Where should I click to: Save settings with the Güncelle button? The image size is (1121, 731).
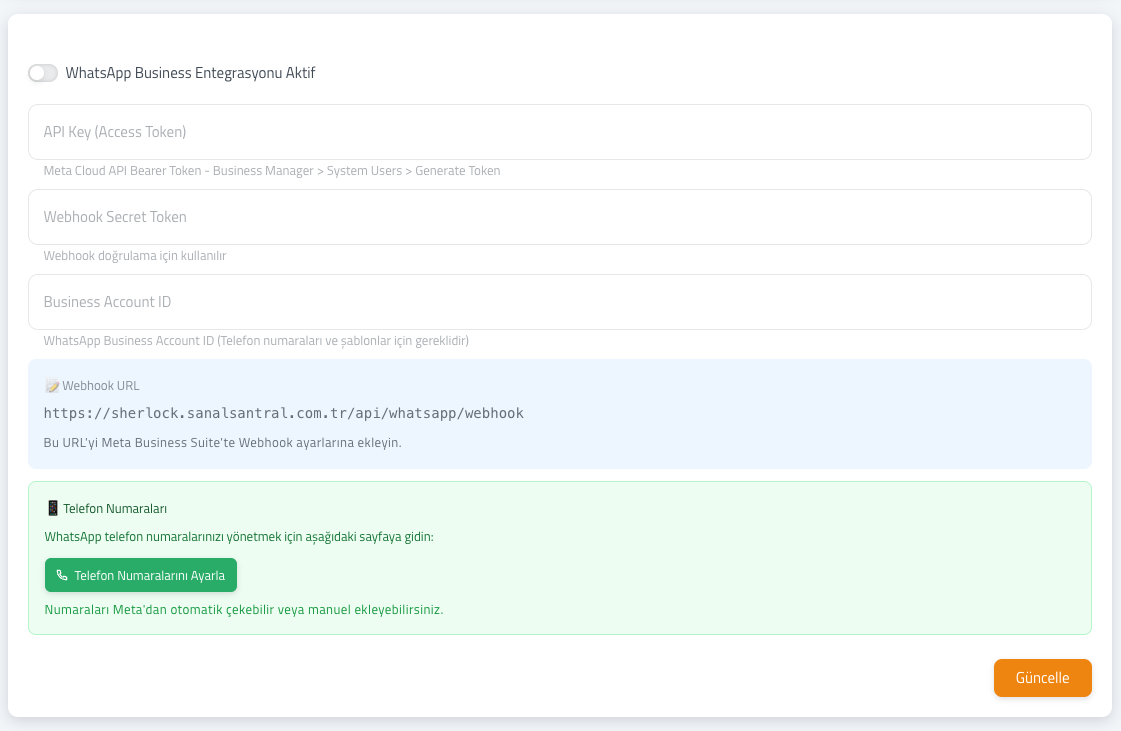click(x=1042, y=678)
